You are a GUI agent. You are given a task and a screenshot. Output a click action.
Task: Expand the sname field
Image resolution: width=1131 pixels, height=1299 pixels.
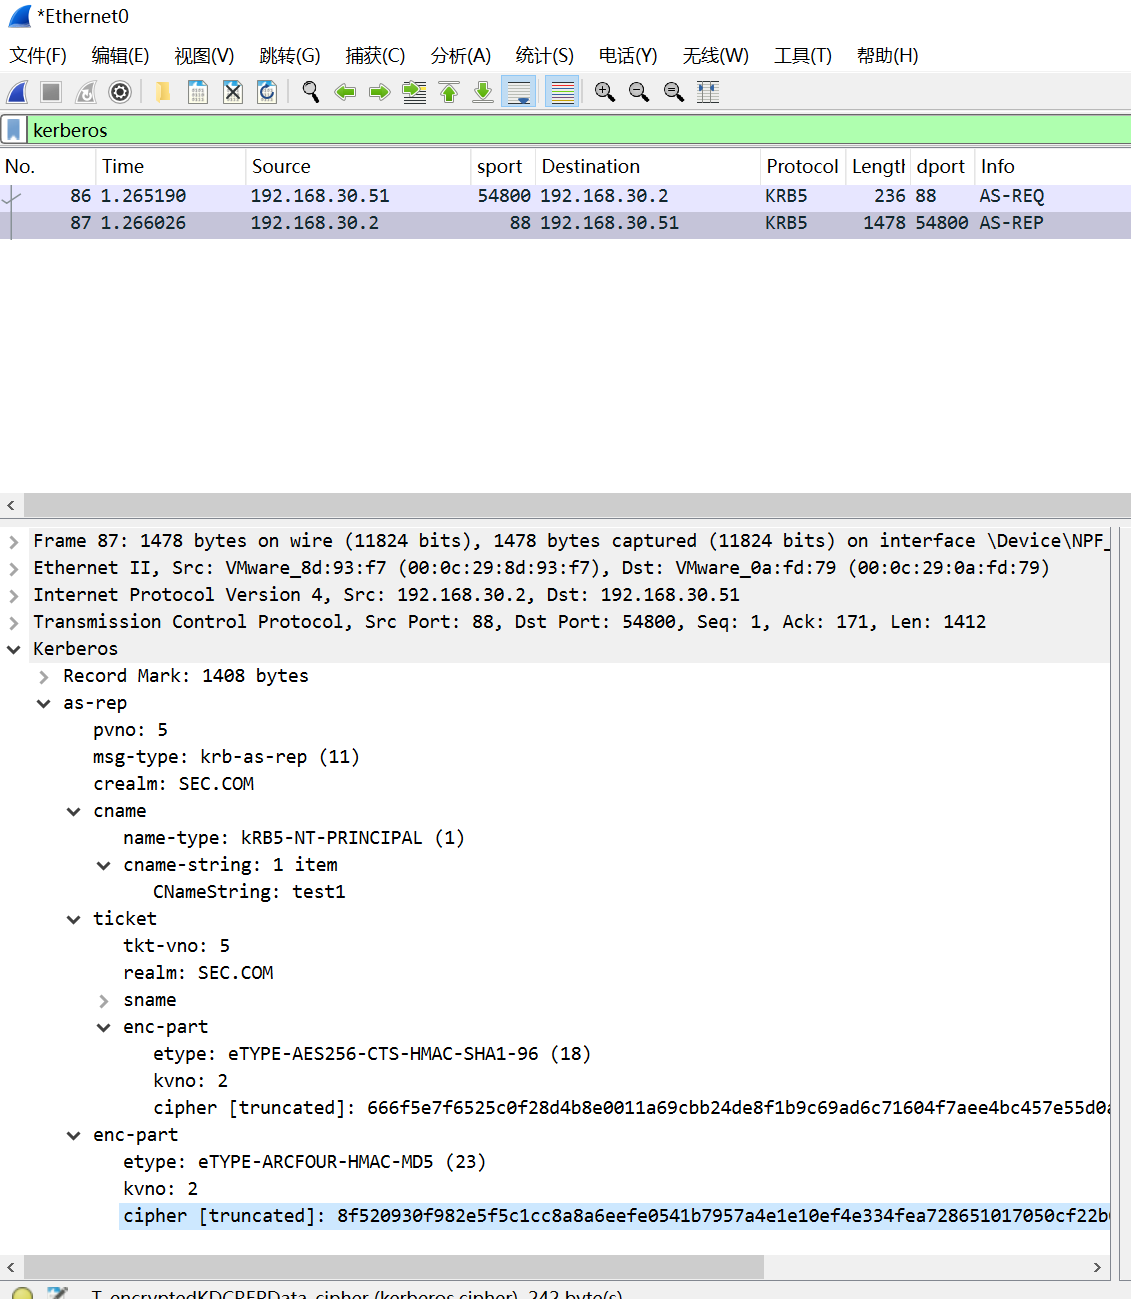(x=104, y=1001)
